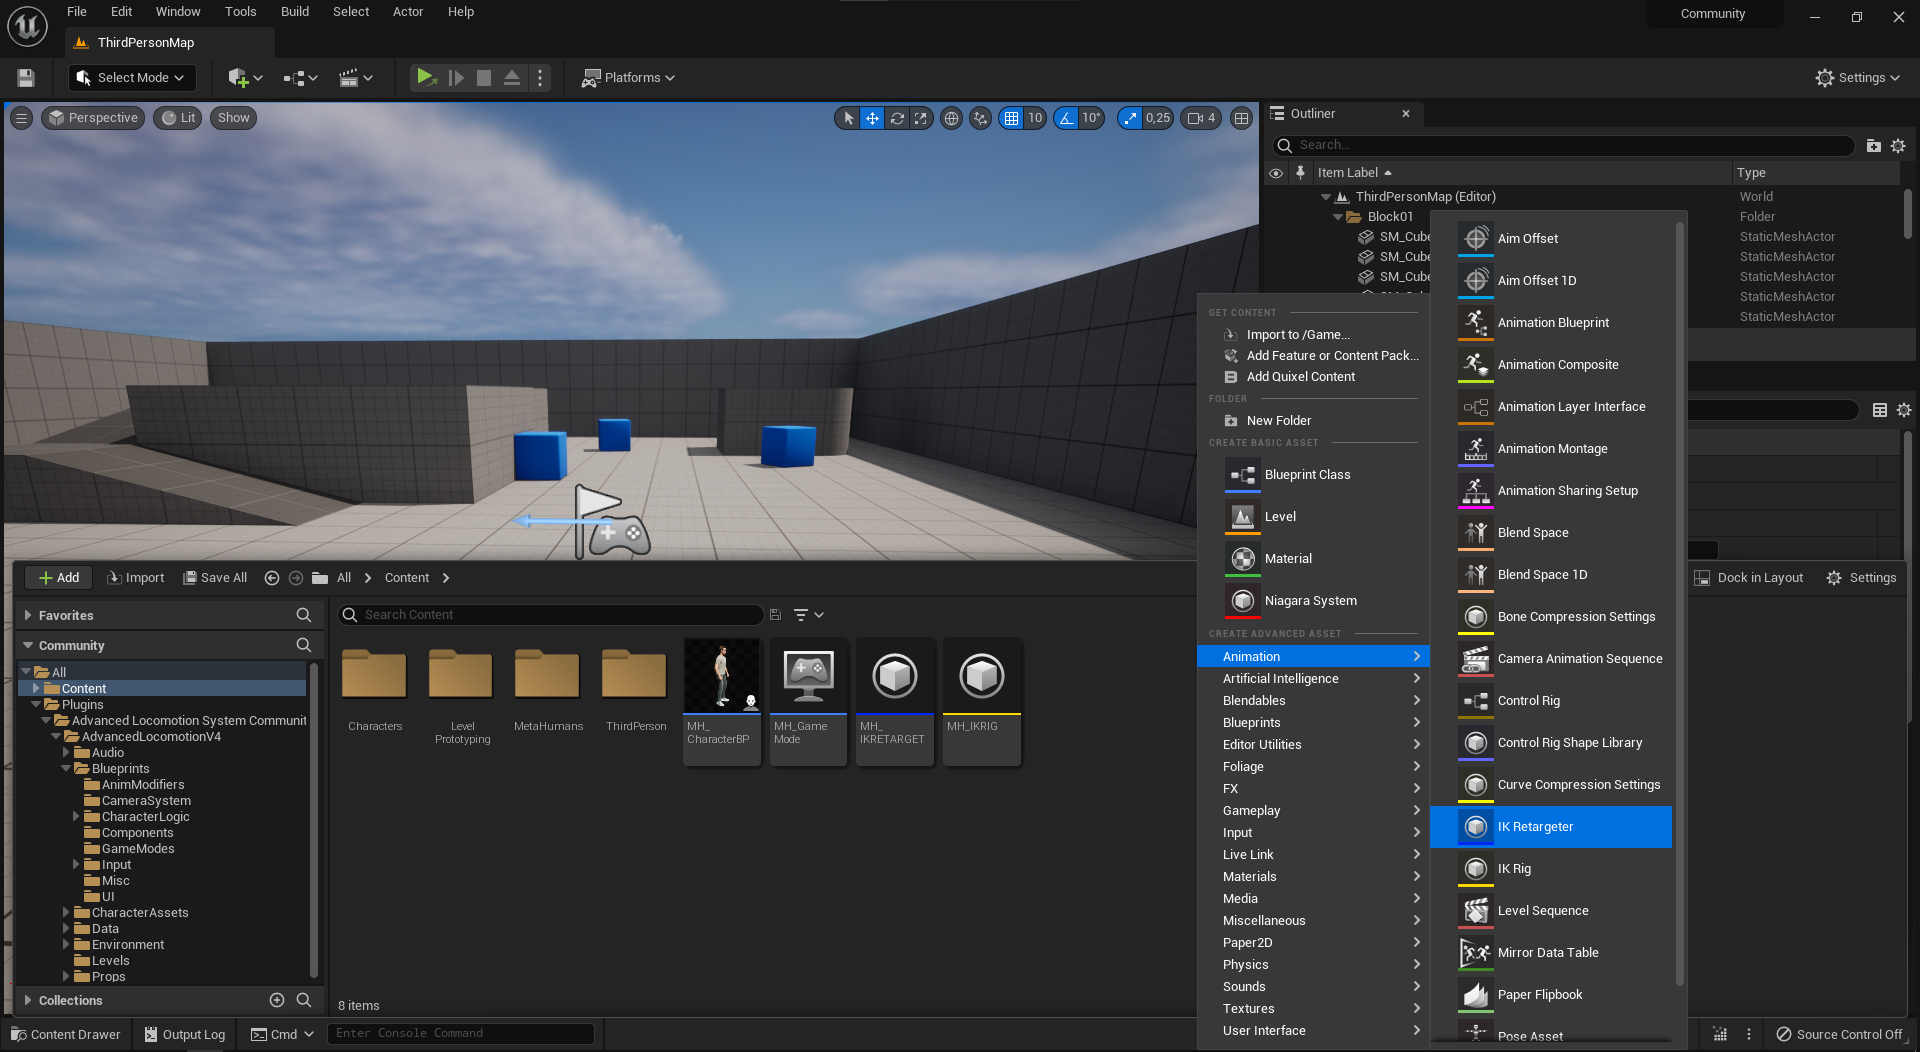Choose Level Sequence in the submenu
Viewport: 1920px width, 1052px height.
1551,911
